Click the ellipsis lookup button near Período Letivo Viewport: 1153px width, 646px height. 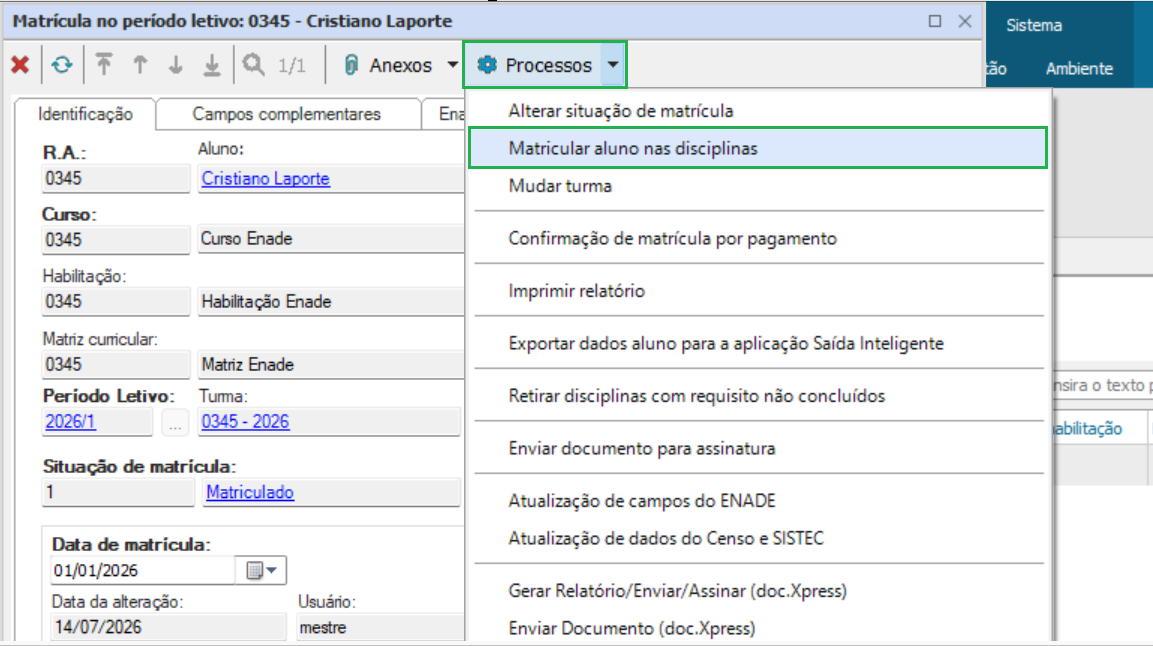[x=175, y=423]
